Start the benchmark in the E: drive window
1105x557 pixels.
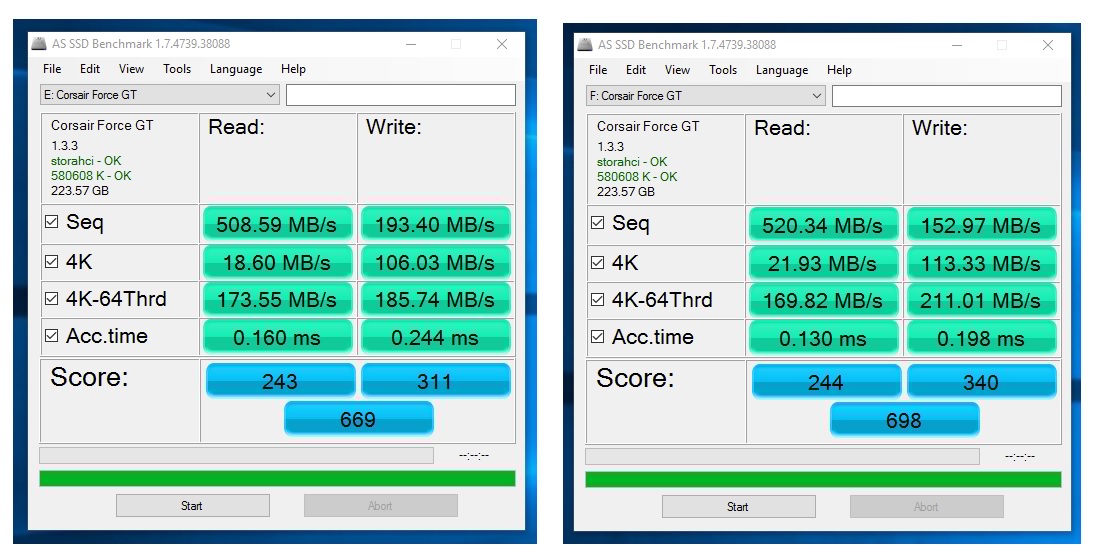[192, 506]
